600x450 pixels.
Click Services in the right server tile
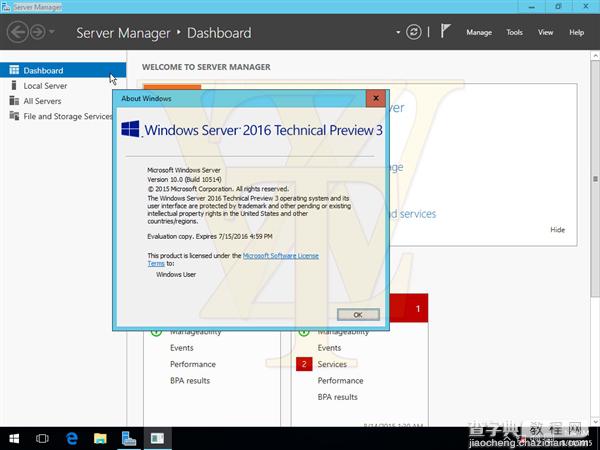pyautogui.click(x=332, y=364)
